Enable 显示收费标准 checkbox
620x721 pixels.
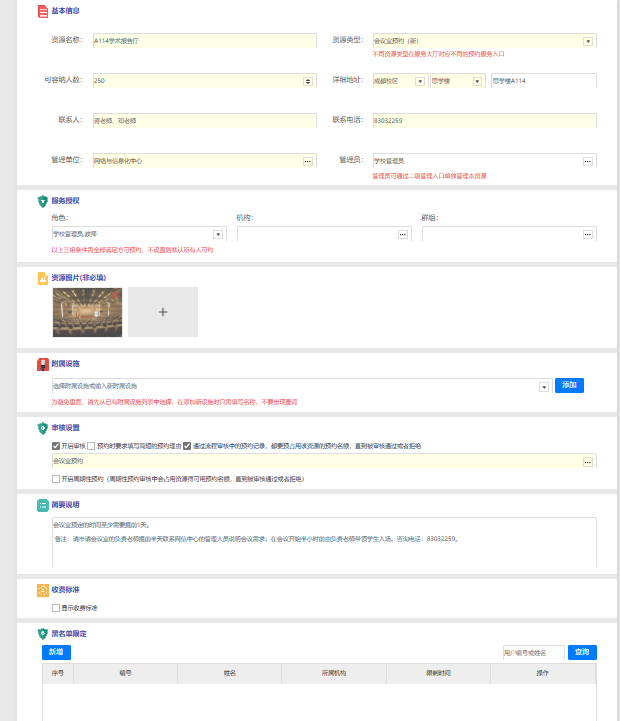click(56, 607)
